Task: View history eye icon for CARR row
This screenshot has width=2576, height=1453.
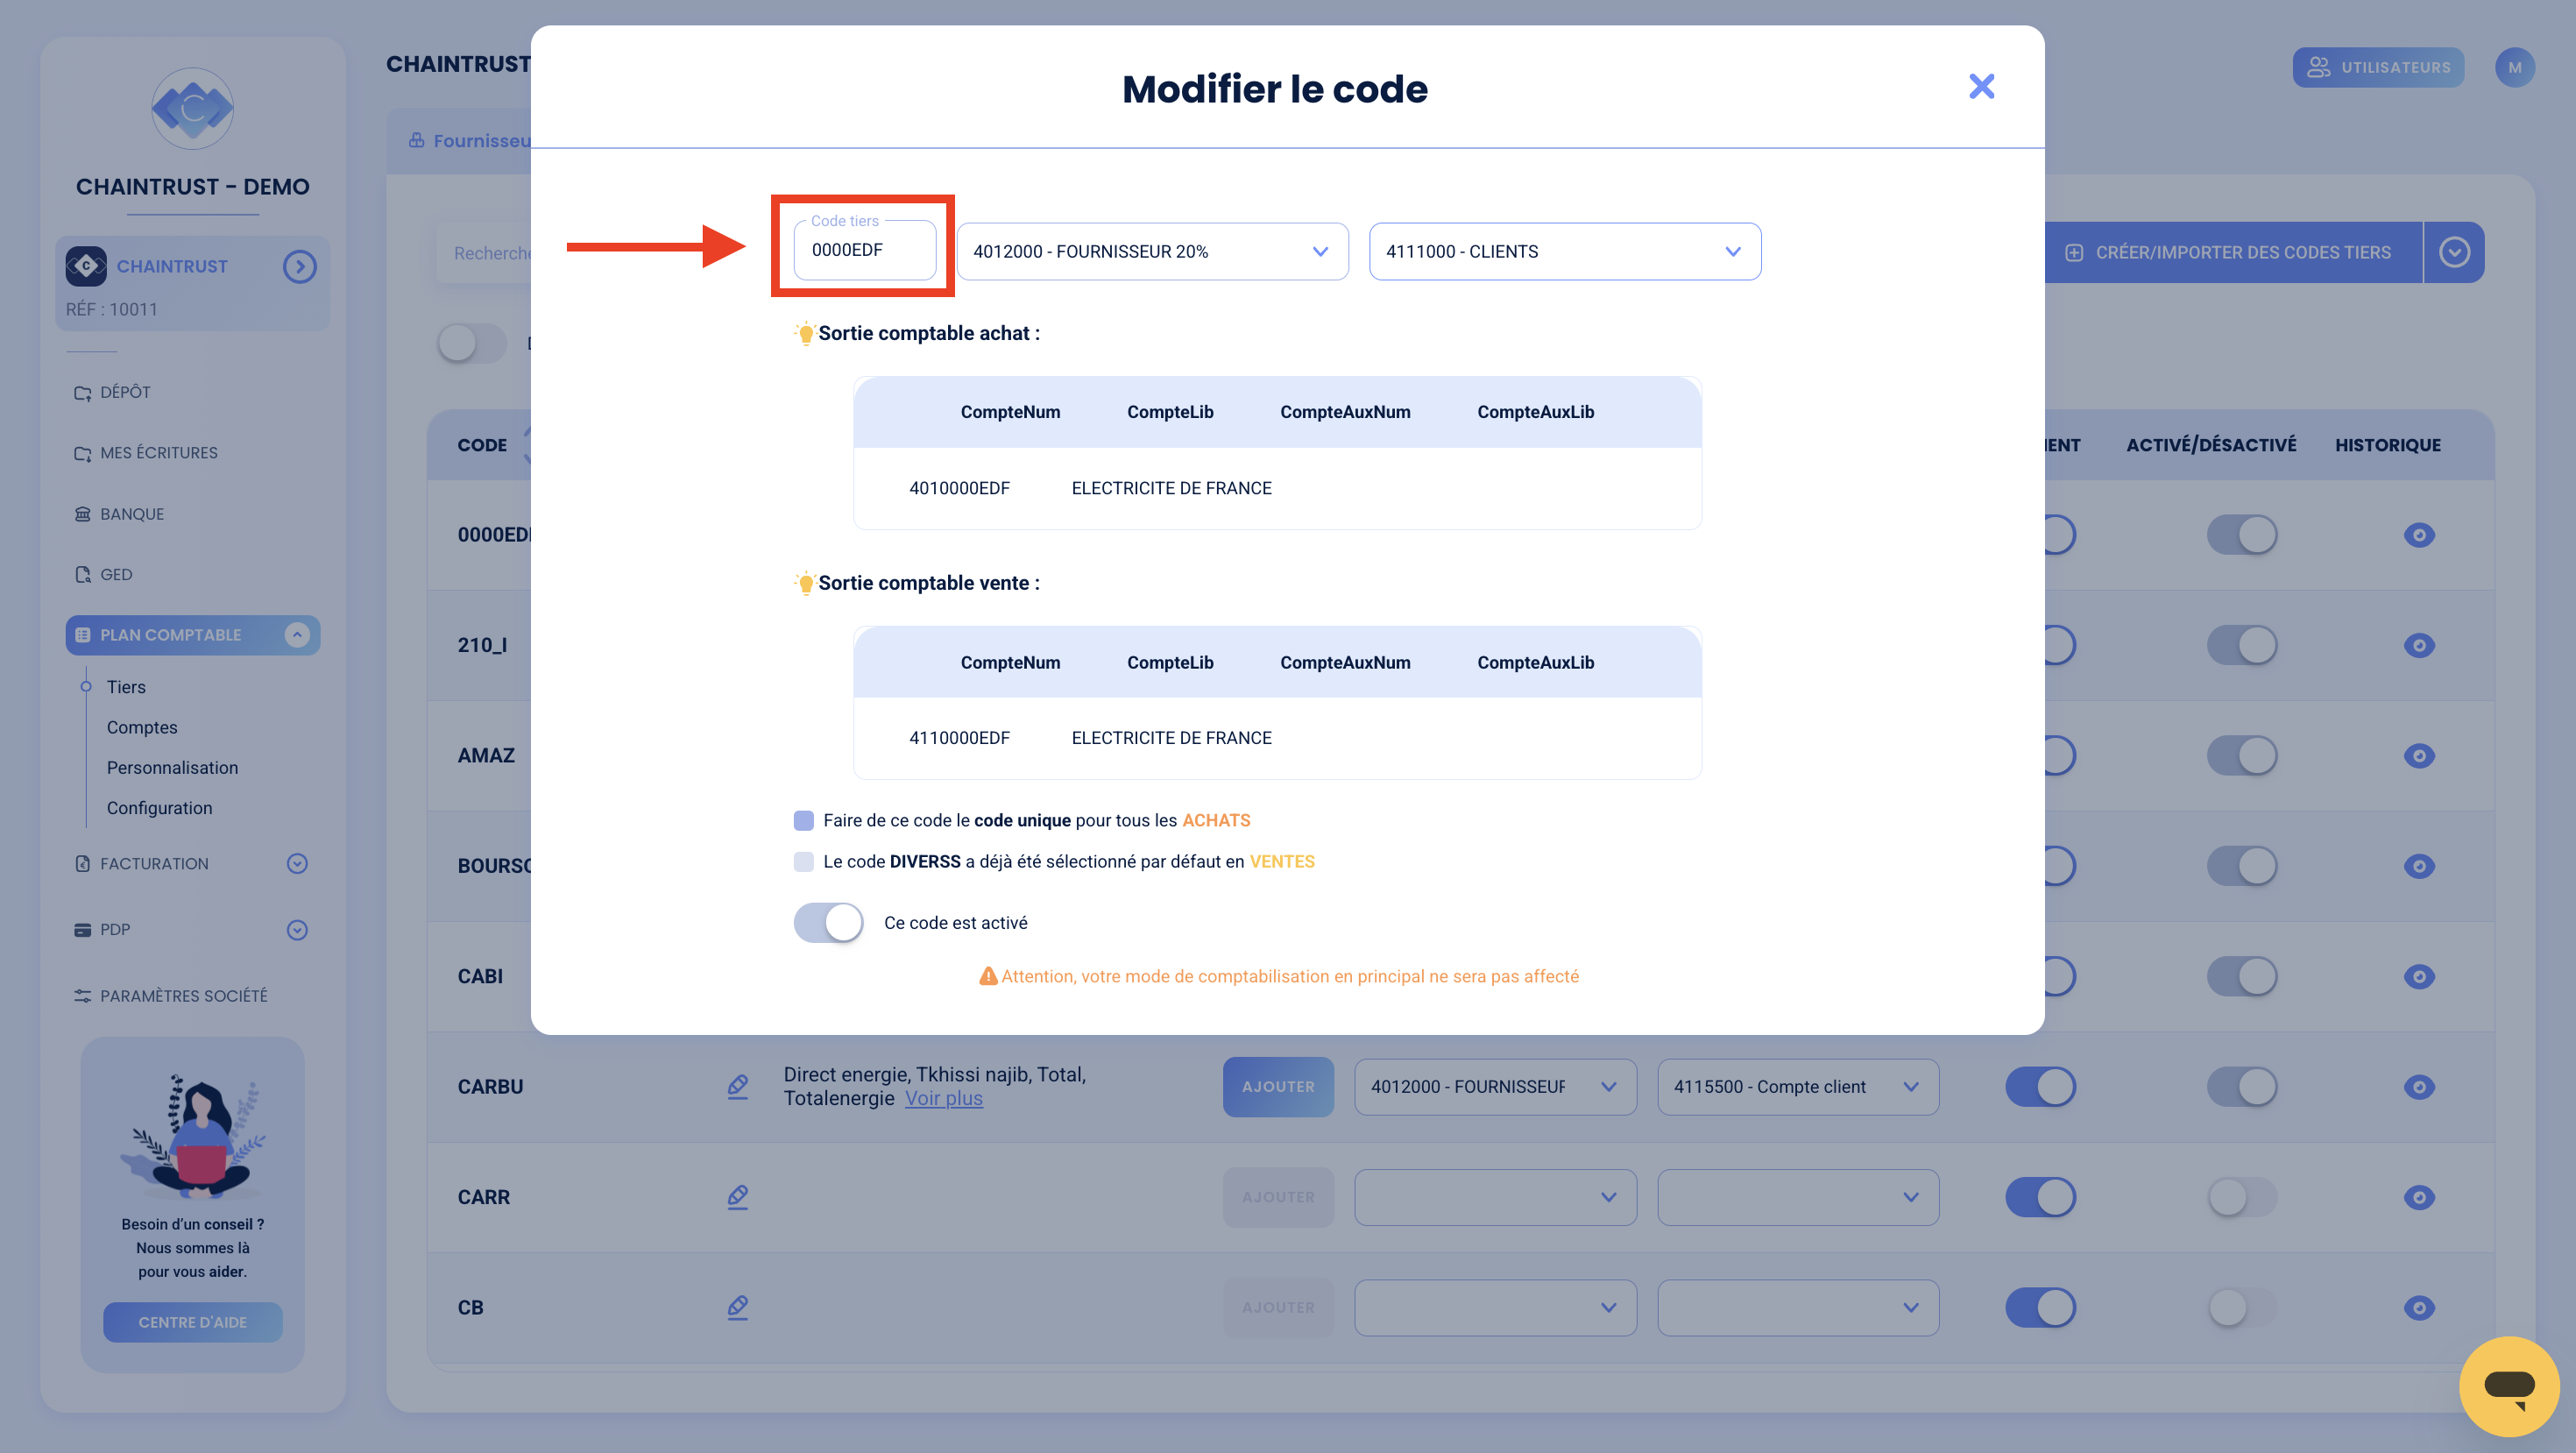Action: [x=2418, y=1197]
